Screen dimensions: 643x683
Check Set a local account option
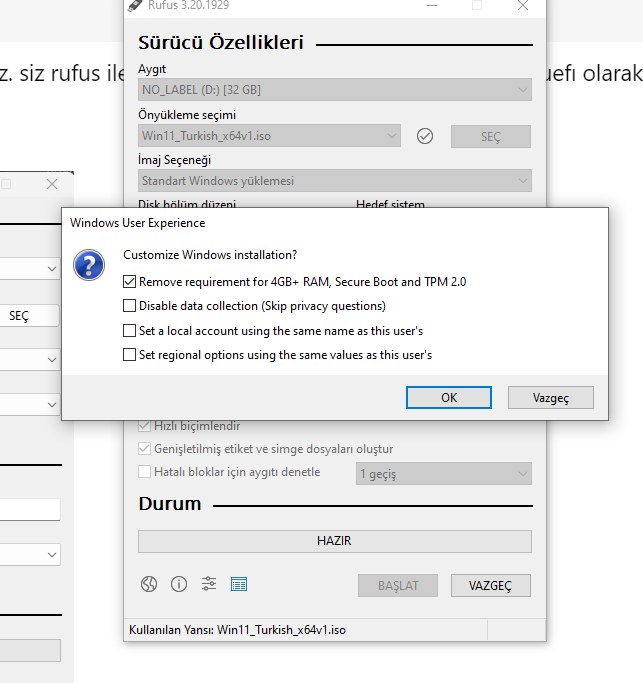129,331
